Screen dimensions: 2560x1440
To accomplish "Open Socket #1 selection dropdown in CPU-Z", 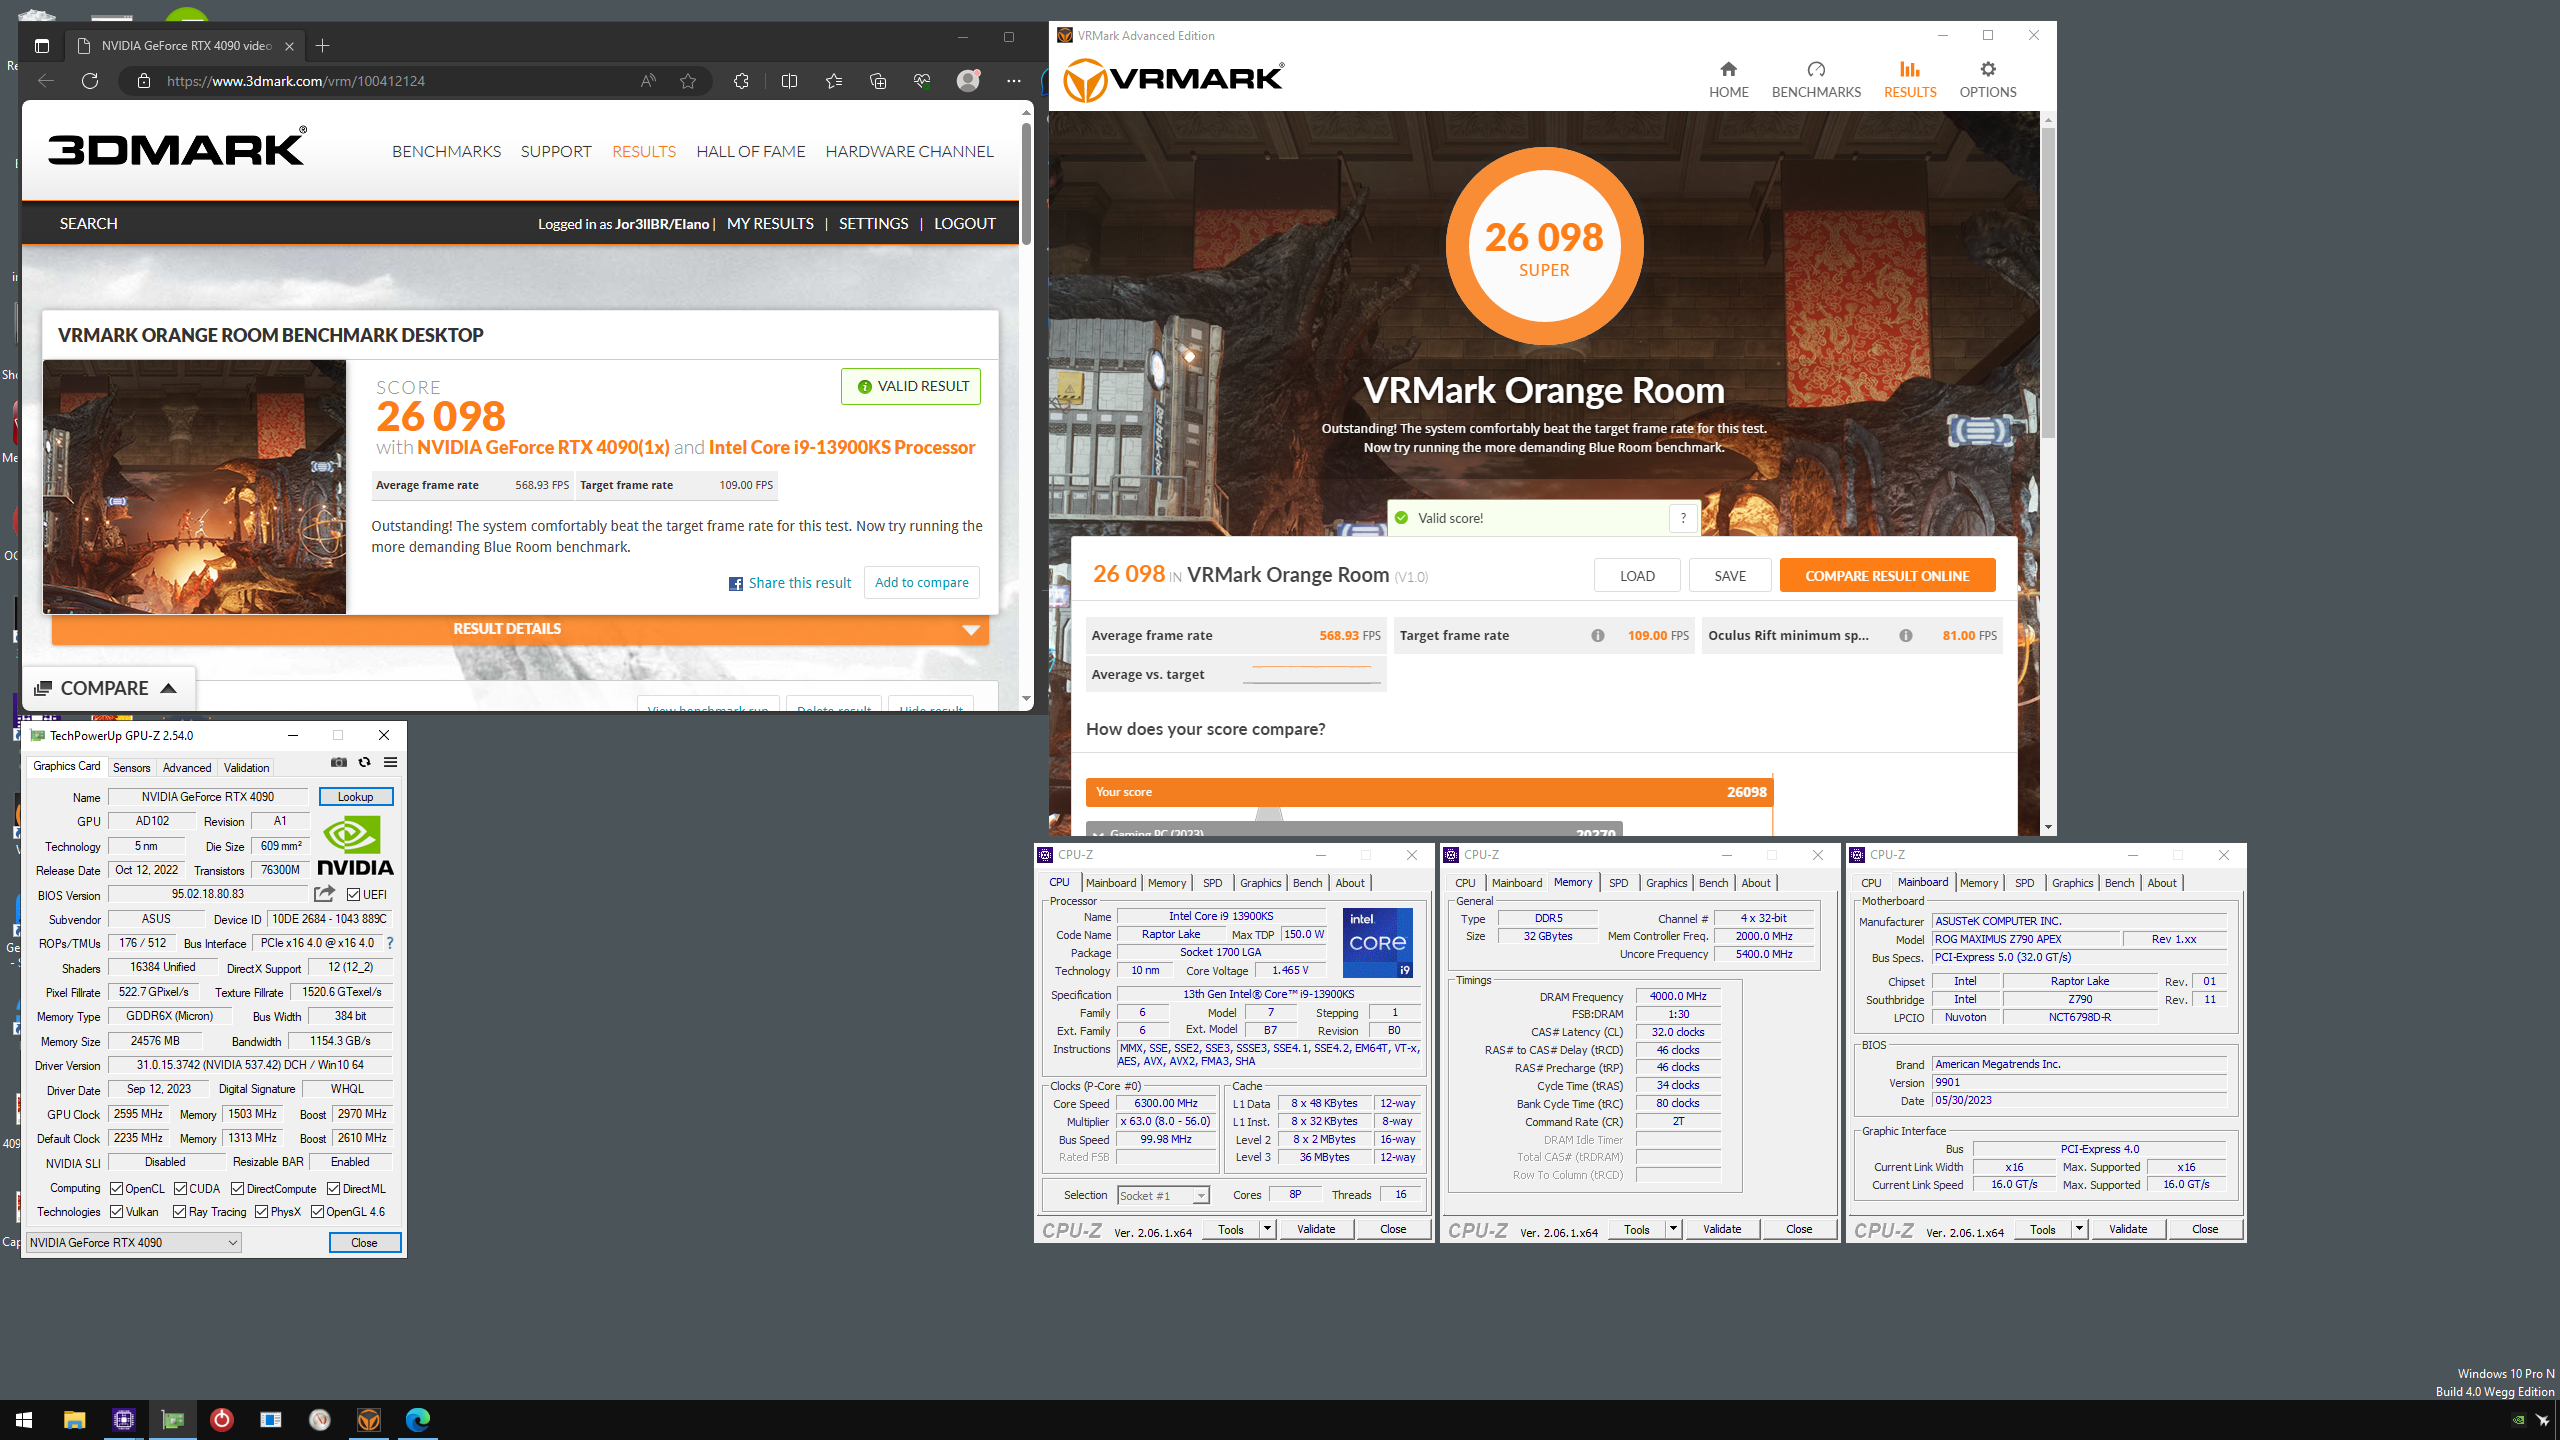I will tap(1163, 1196).
